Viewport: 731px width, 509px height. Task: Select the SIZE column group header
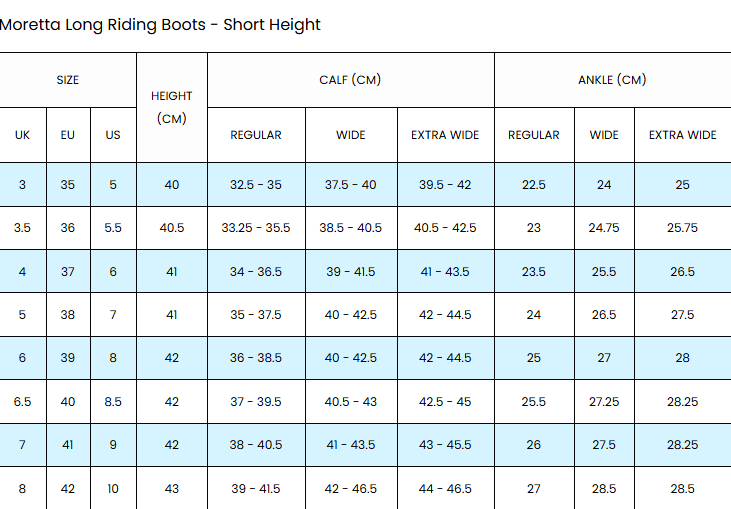pyautogui.click(x=68, y=80)
